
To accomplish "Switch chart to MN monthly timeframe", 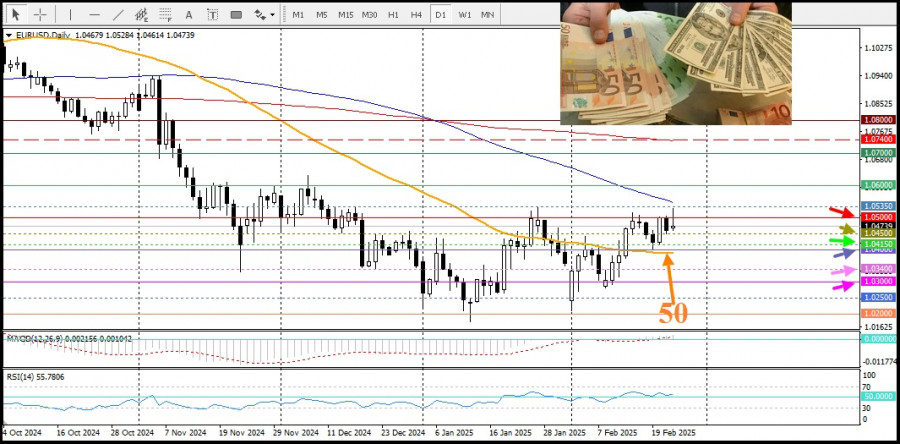I will [487, 15].
